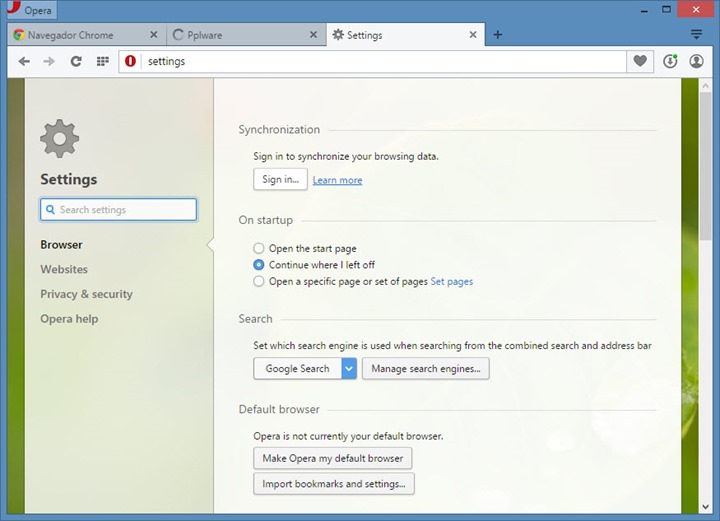Screen dimensions: 720x521
Task: Click the loading spinner on the Pplware tab
Action: click(178, 35)
